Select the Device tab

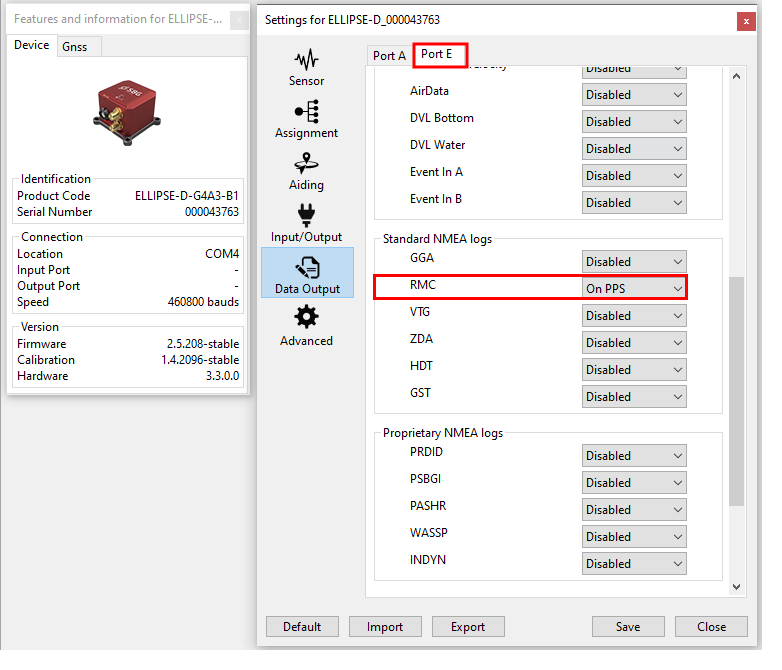pyautogui.click(x=31, y=46)
